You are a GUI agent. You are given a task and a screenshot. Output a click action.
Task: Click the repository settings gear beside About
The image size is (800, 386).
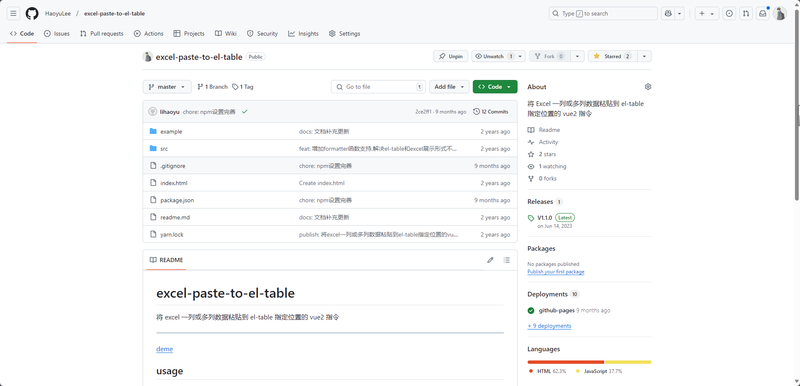[x=648, y=87]
